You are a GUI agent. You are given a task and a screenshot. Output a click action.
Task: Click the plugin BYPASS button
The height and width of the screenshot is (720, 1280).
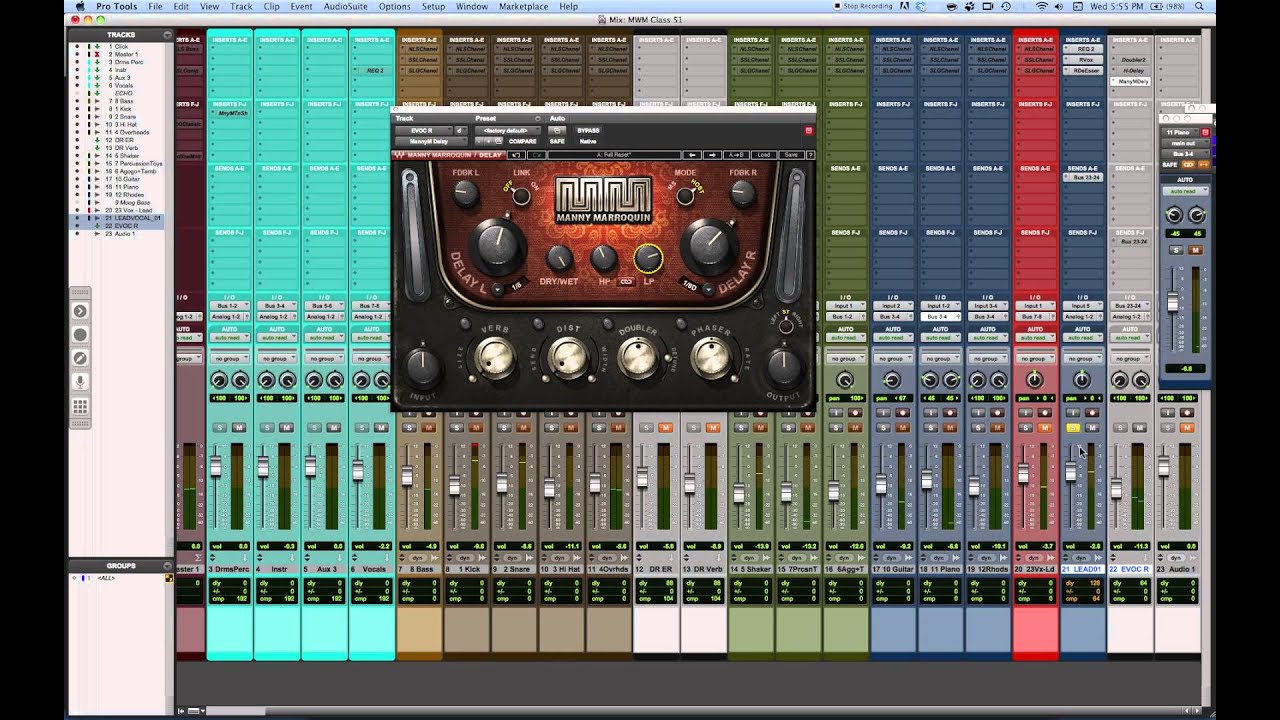click(588, 131)
